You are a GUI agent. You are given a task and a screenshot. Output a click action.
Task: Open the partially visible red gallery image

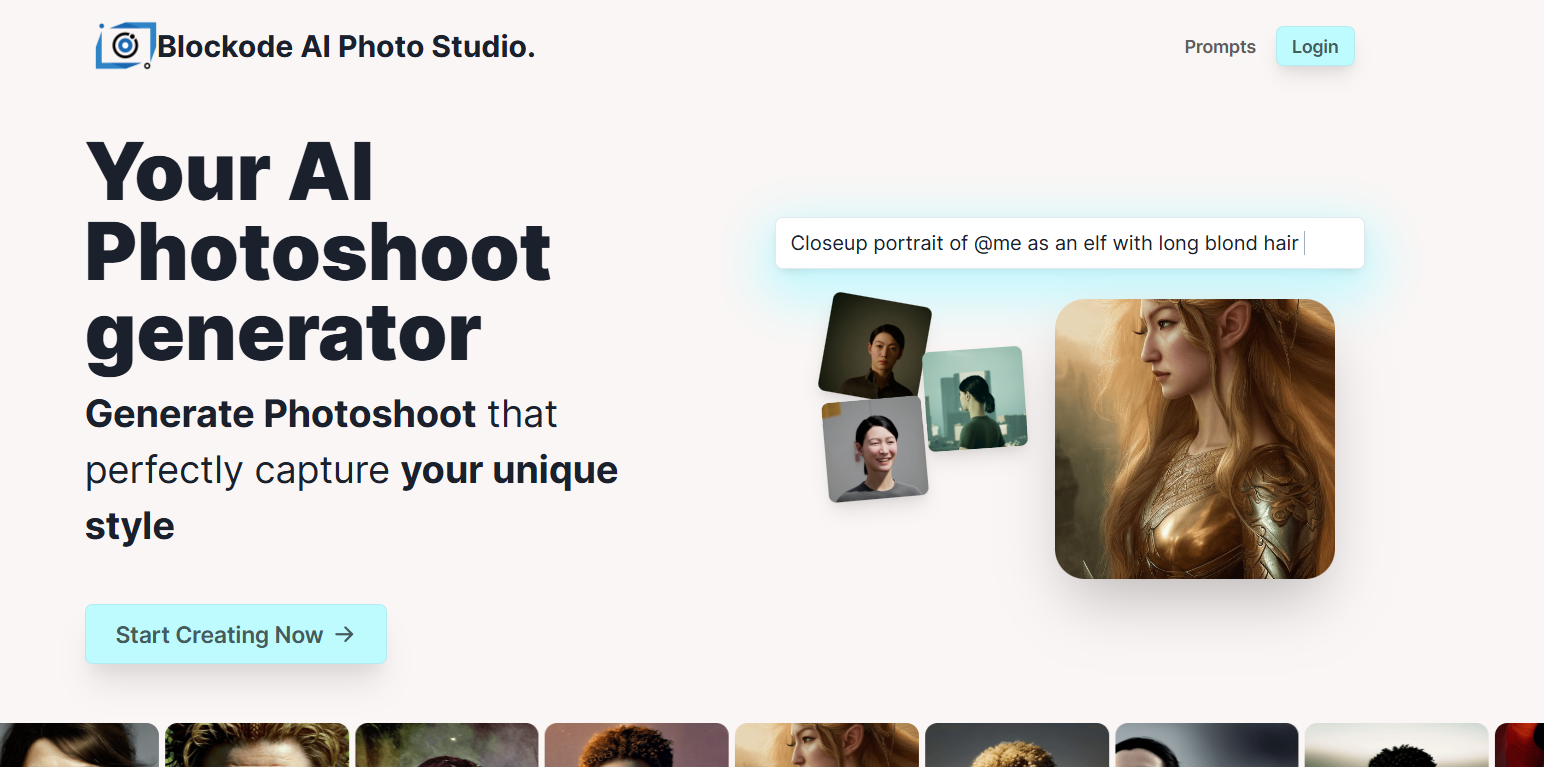pyautogui.click(x=1519, y=745)
